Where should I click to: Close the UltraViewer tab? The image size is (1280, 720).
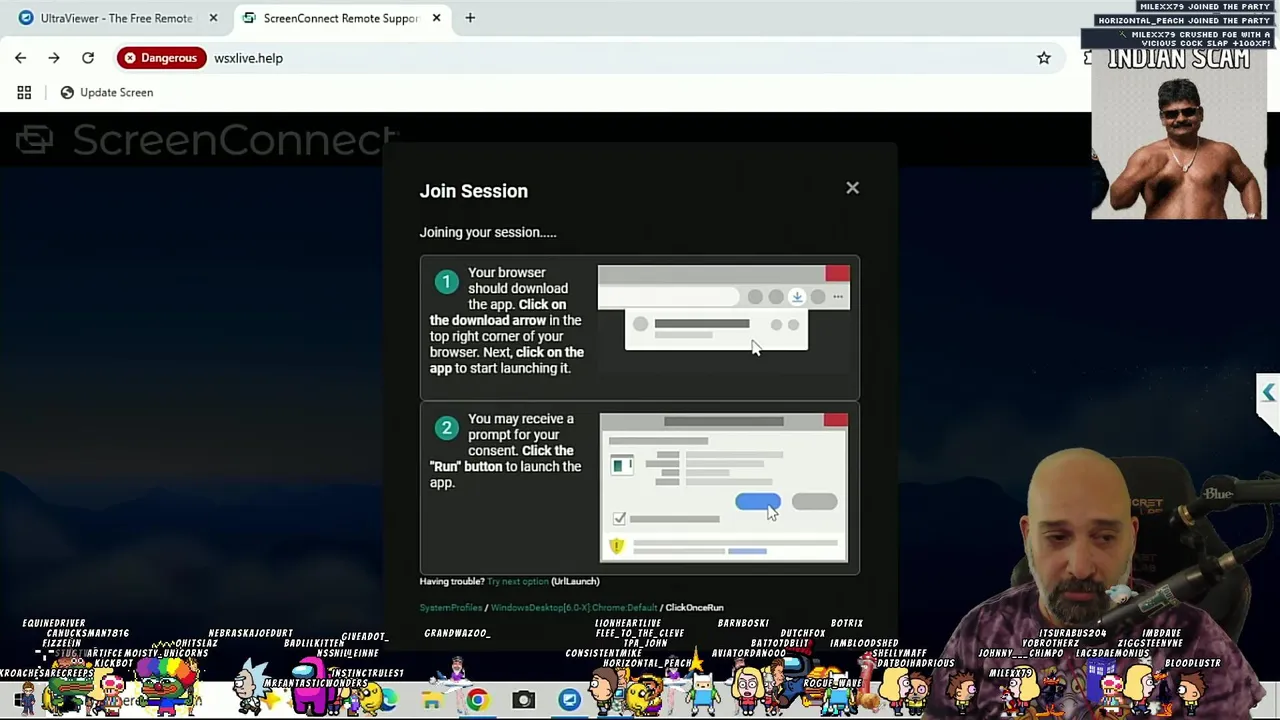point(213,18)
